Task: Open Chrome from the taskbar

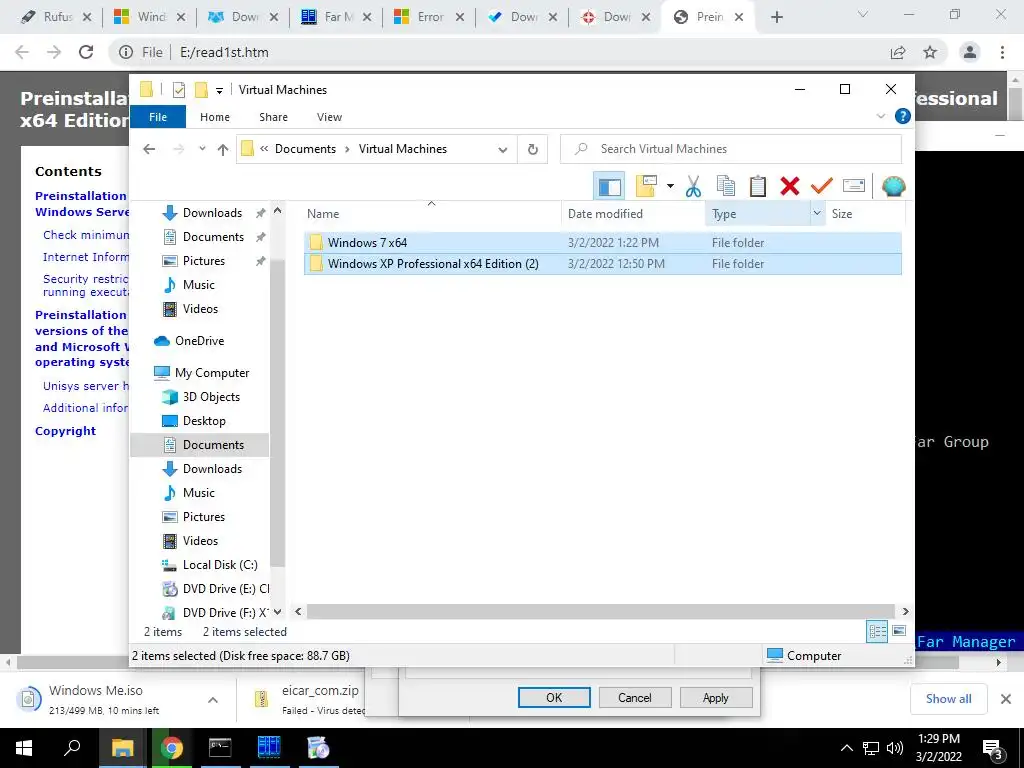Action: point(172,748)
